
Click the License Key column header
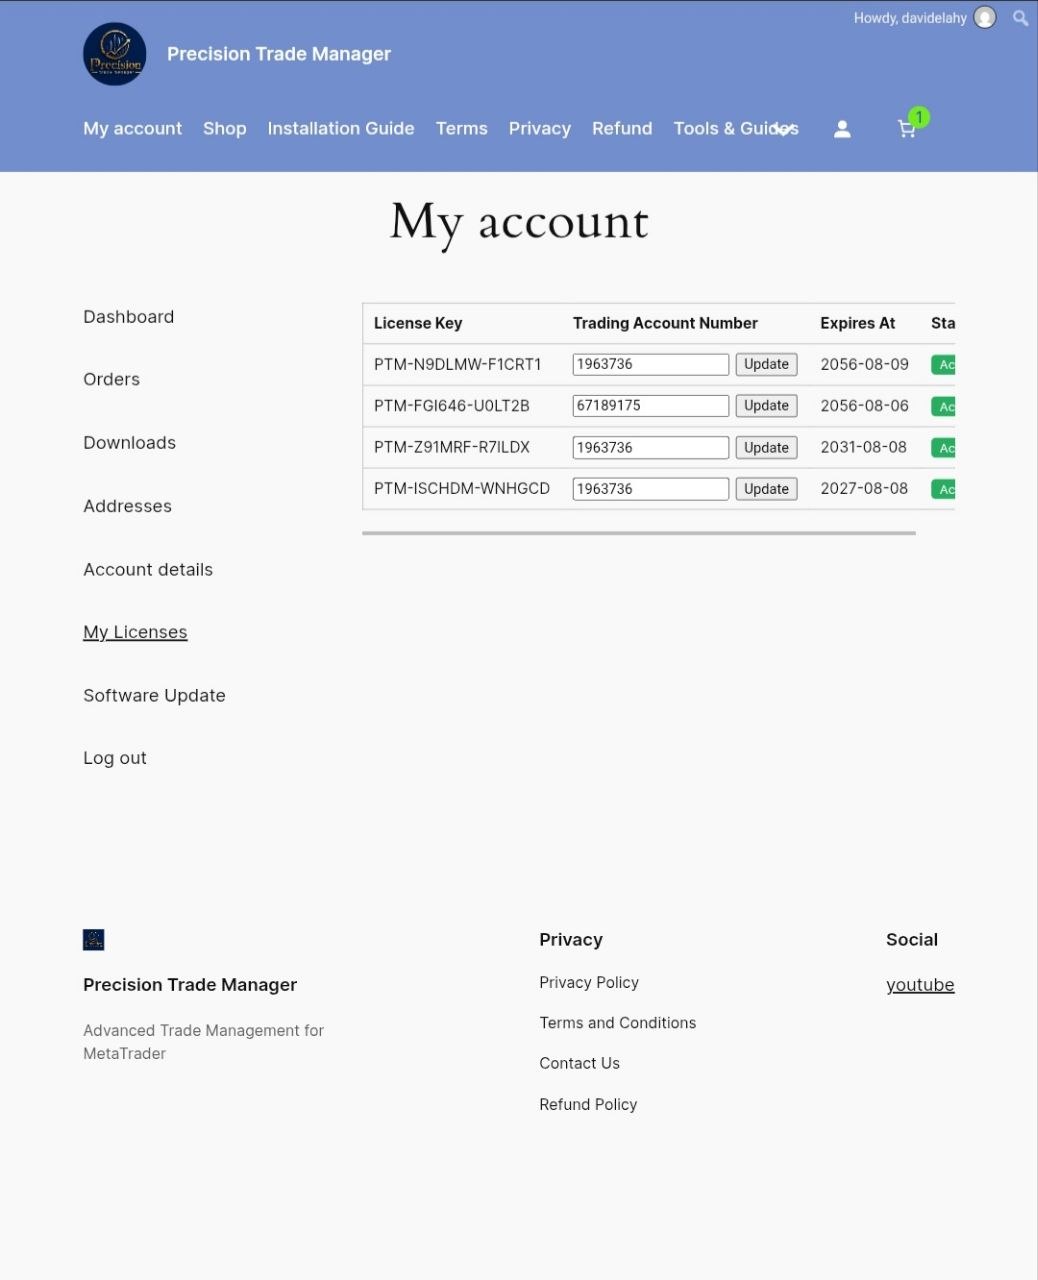(418, 323)
